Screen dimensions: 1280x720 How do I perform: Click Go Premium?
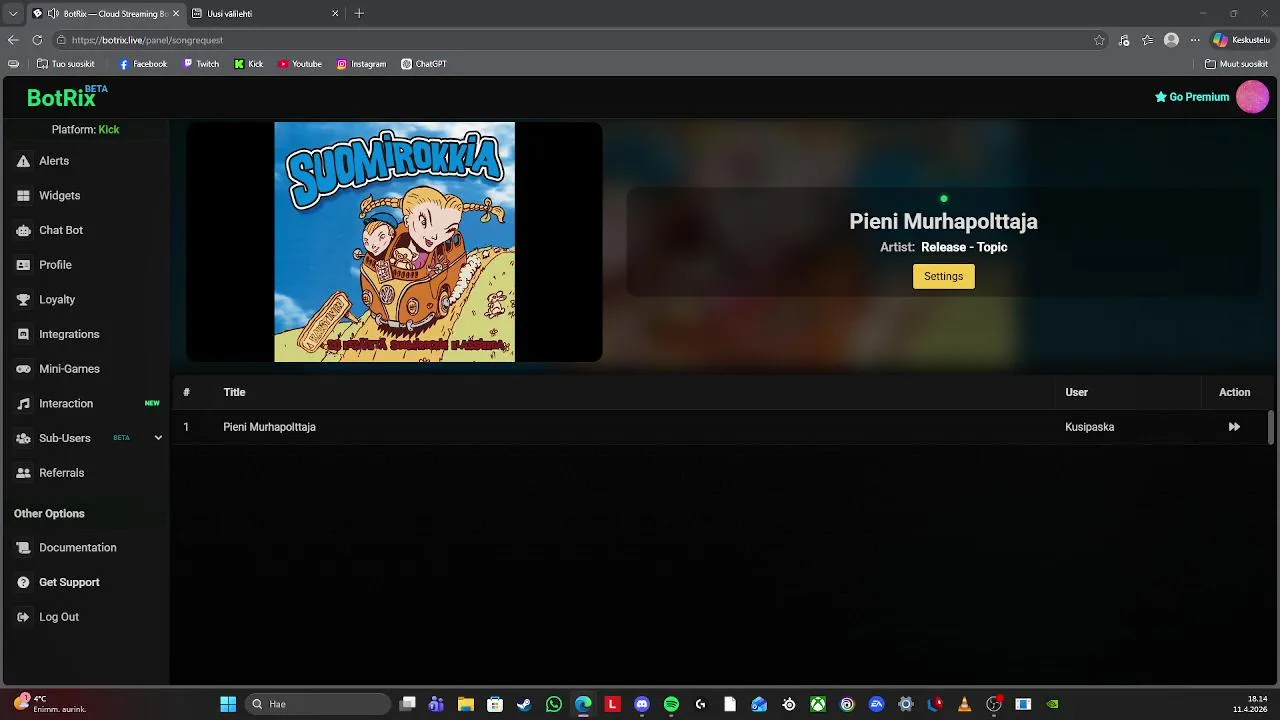(1192, 97)
